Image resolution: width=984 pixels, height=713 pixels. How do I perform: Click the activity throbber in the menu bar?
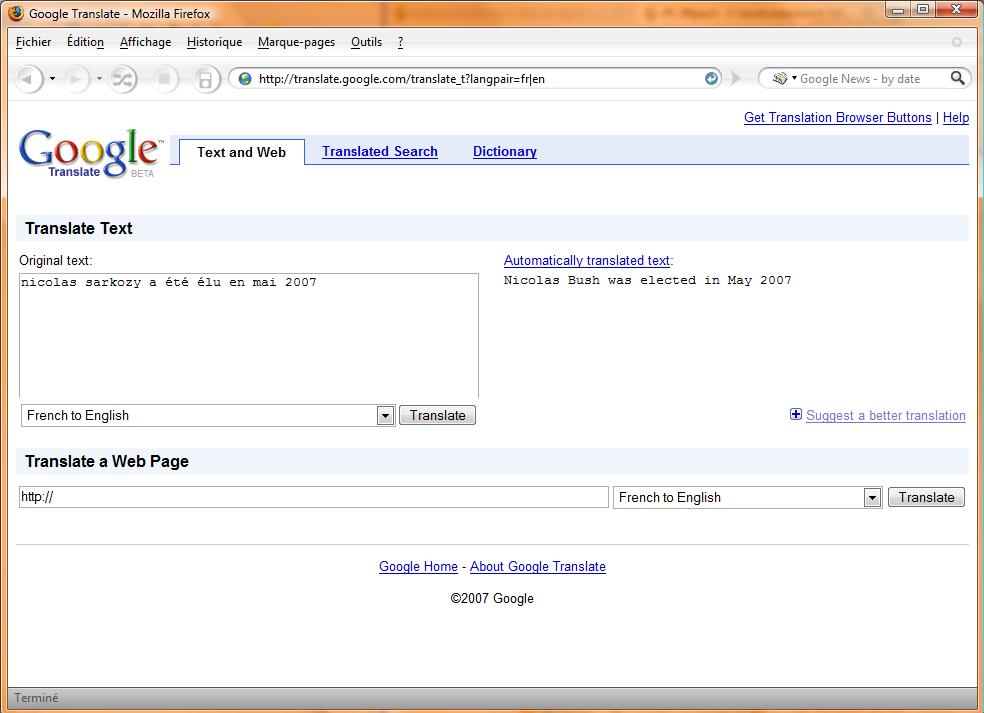[956, 42]
